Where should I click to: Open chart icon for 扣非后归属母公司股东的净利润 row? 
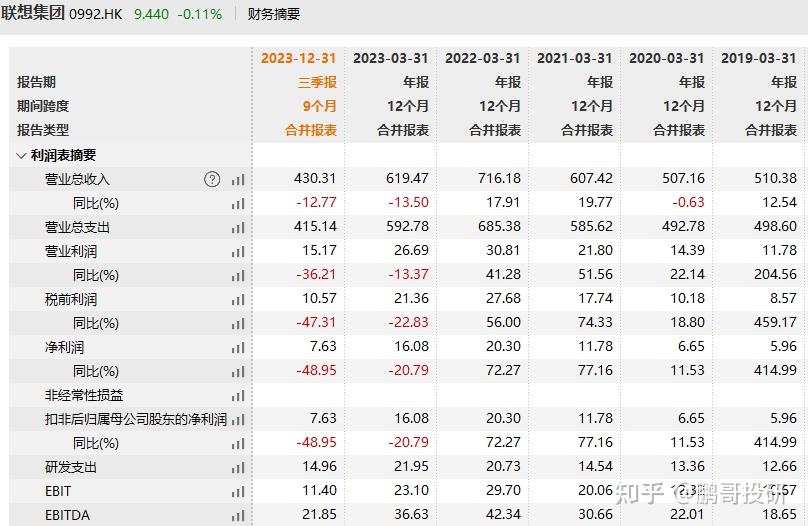[x=238, y=420]
